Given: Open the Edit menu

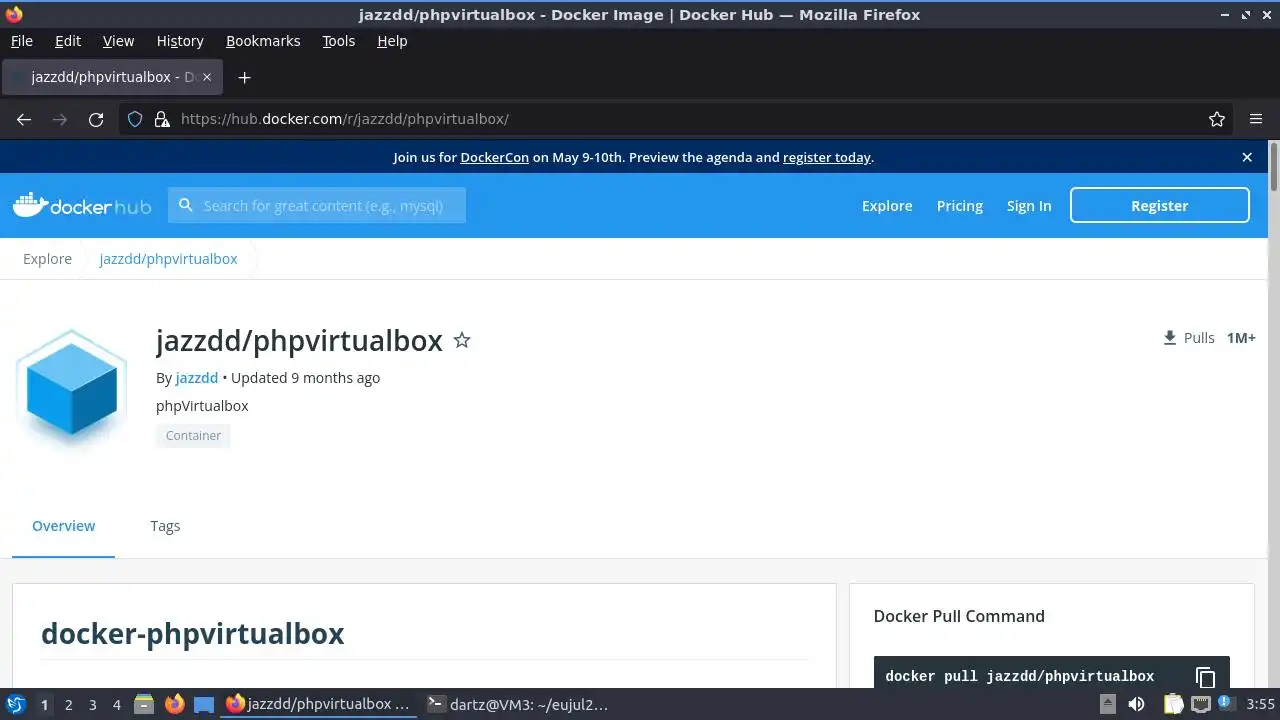Looking at the screenshot, I should [x=68, y=41].
